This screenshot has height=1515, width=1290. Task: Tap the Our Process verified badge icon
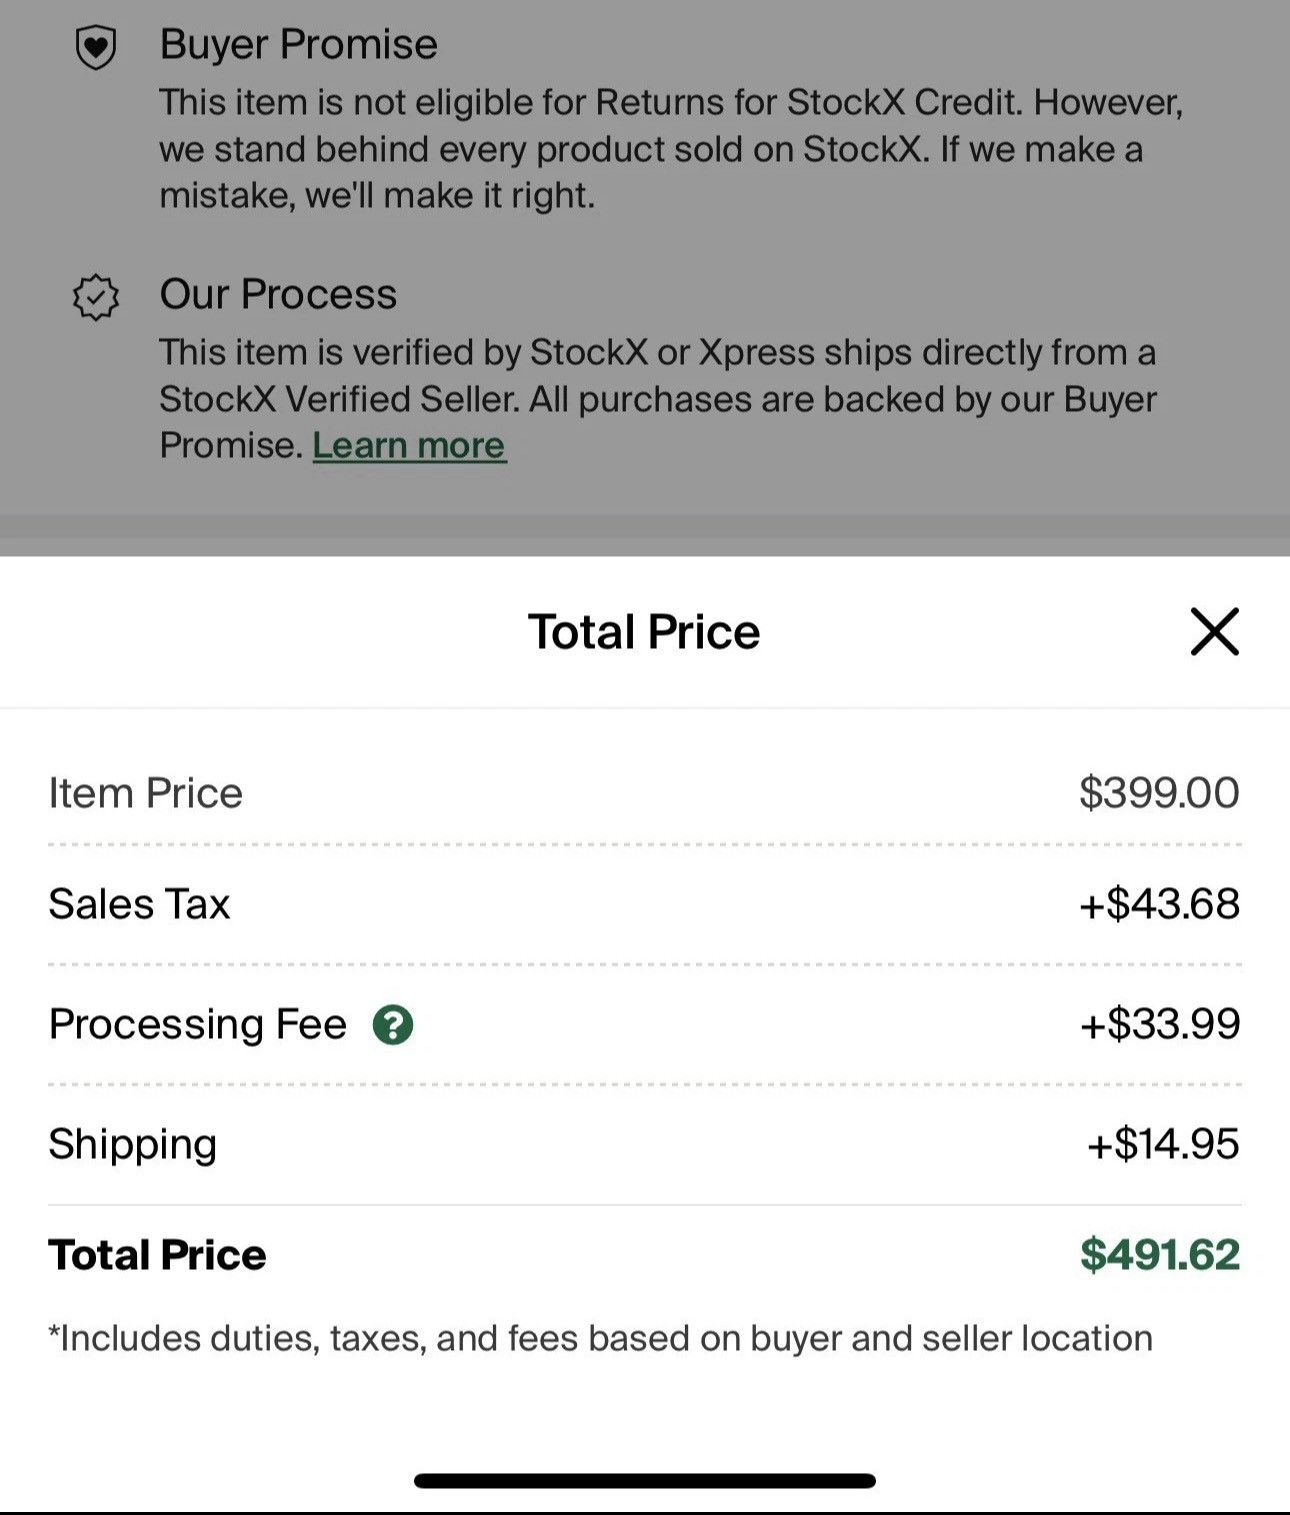(x=96, y=297)
